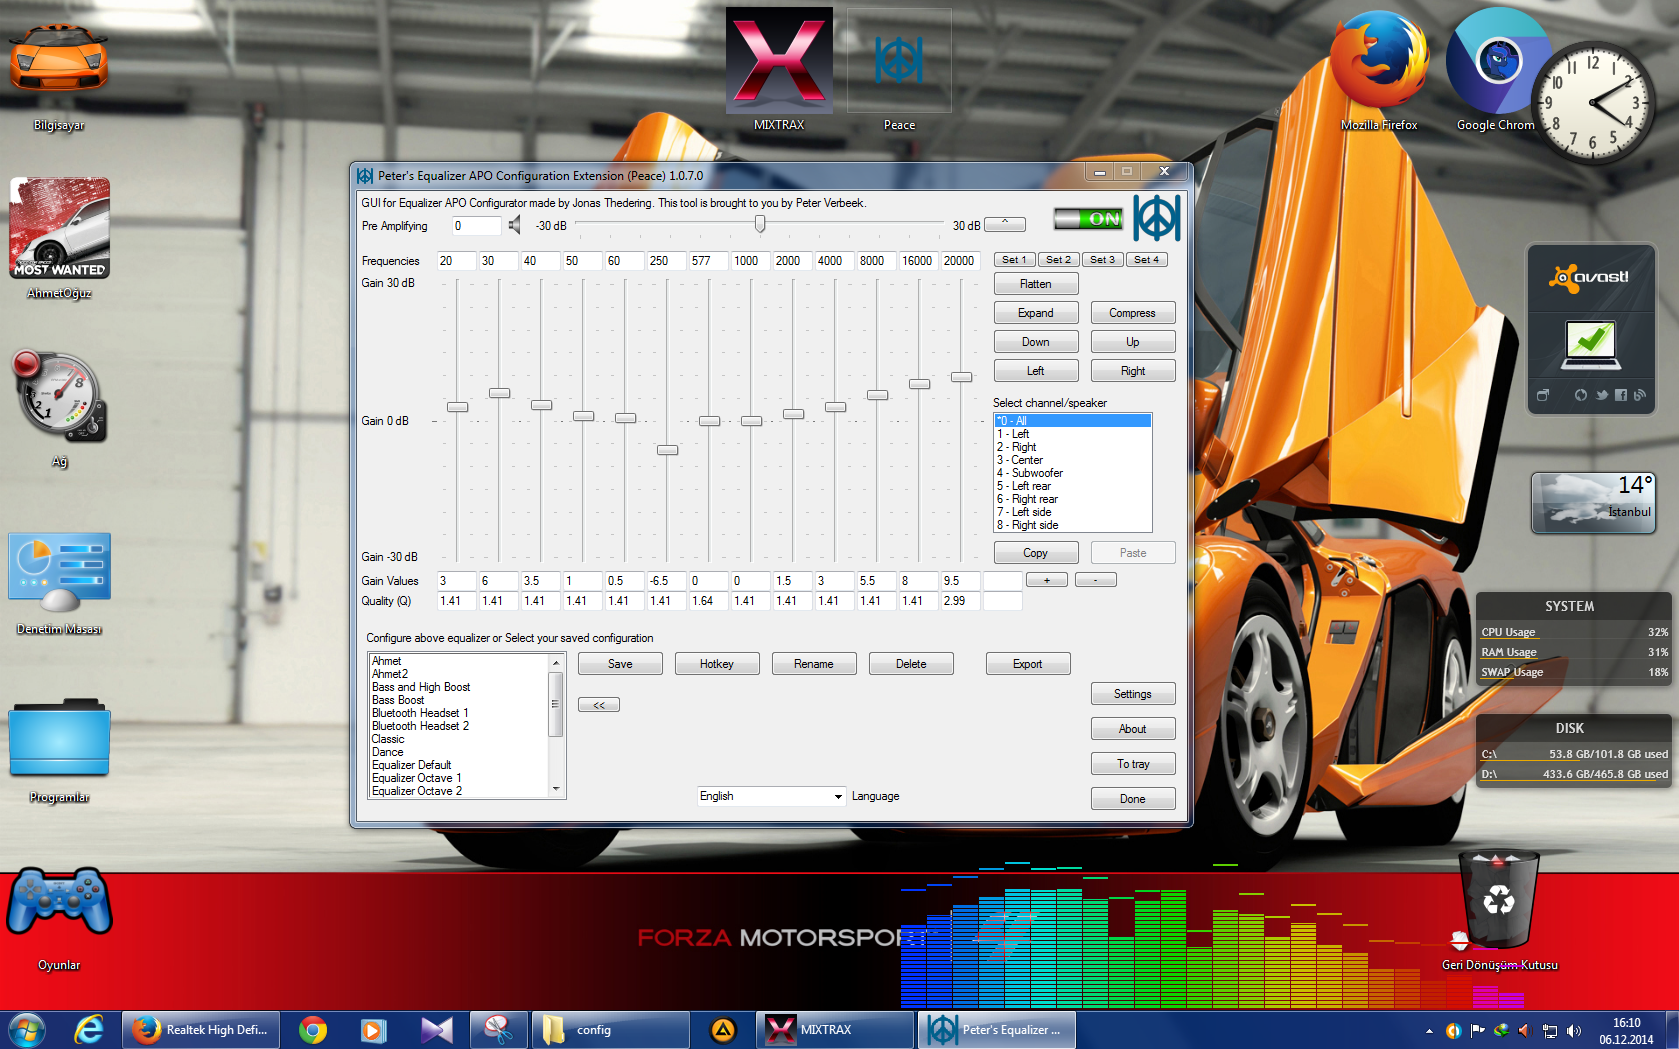This screenshot has width=1679, height=1049.
Task: Open the About dialog
Action: coord(1133,729)
